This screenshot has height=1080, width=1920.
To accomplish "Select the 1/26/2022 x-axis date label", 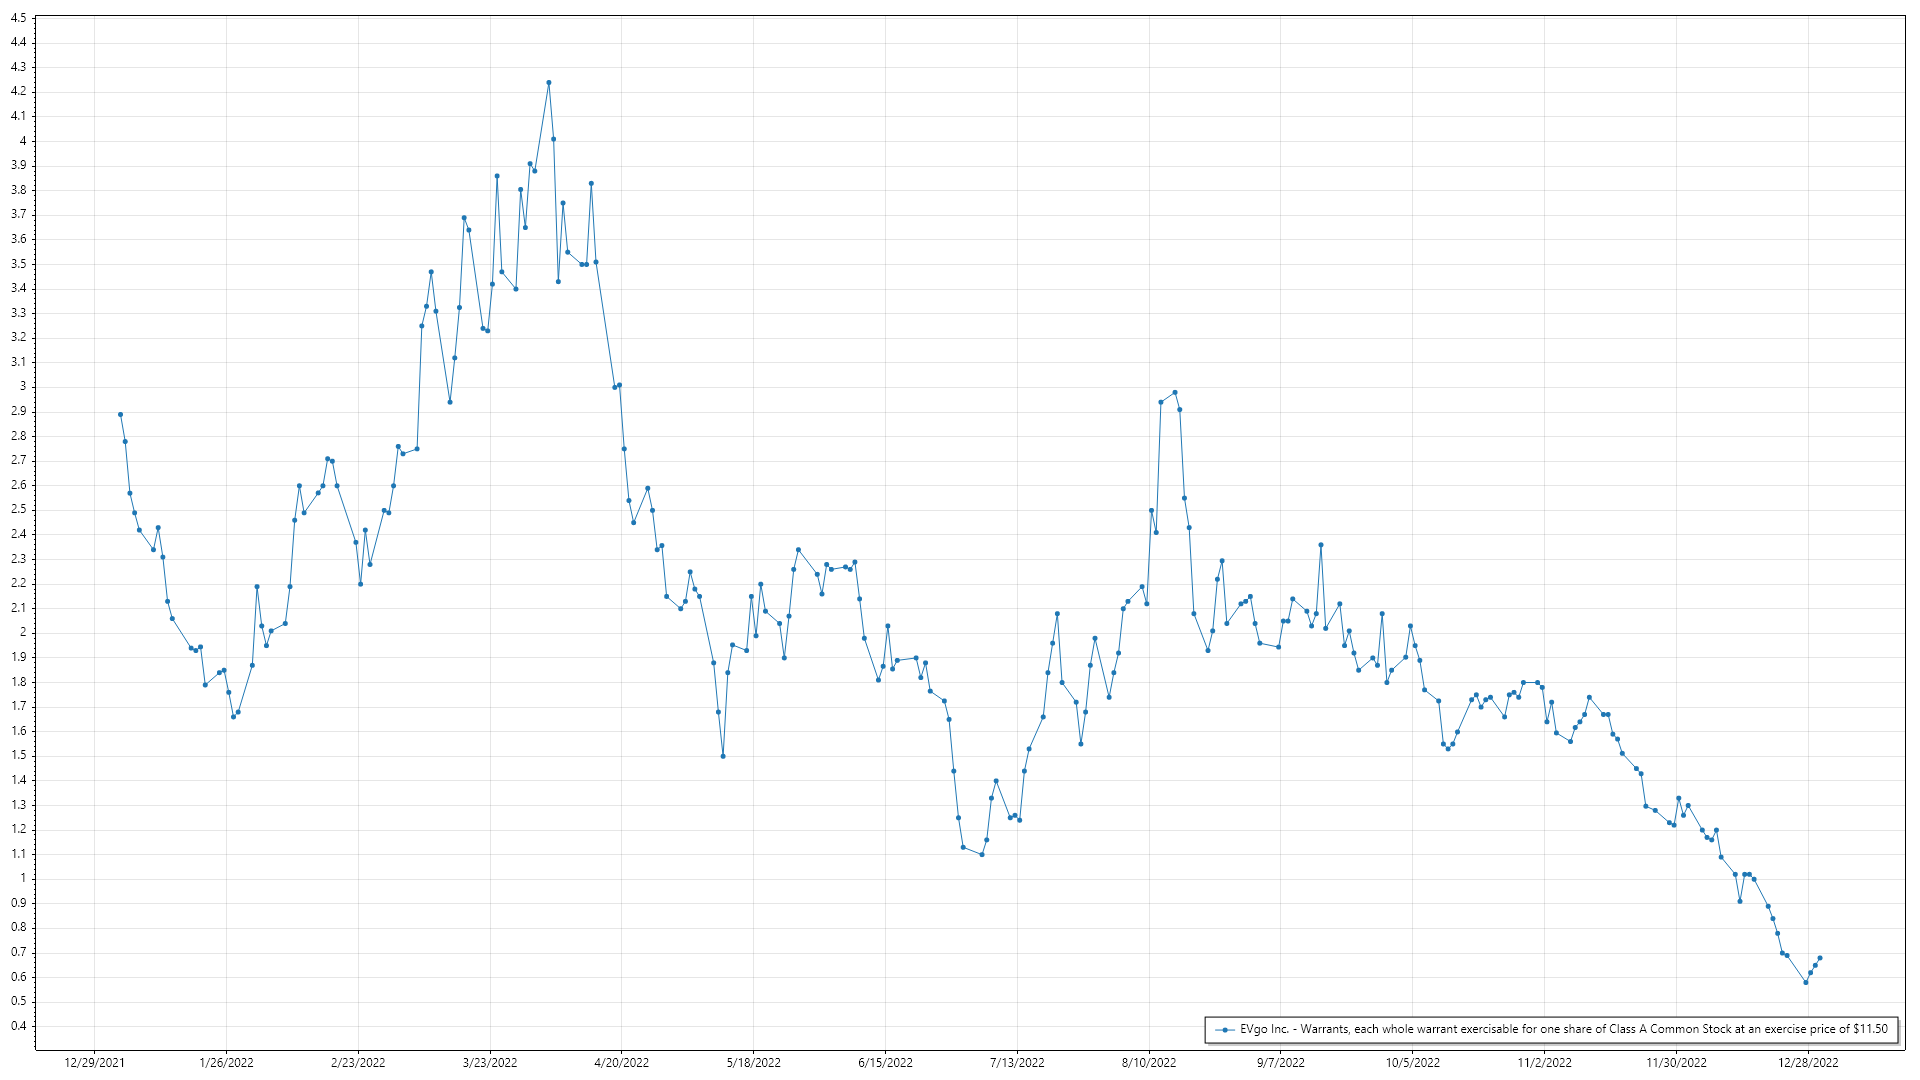I will pos(227,1062).
